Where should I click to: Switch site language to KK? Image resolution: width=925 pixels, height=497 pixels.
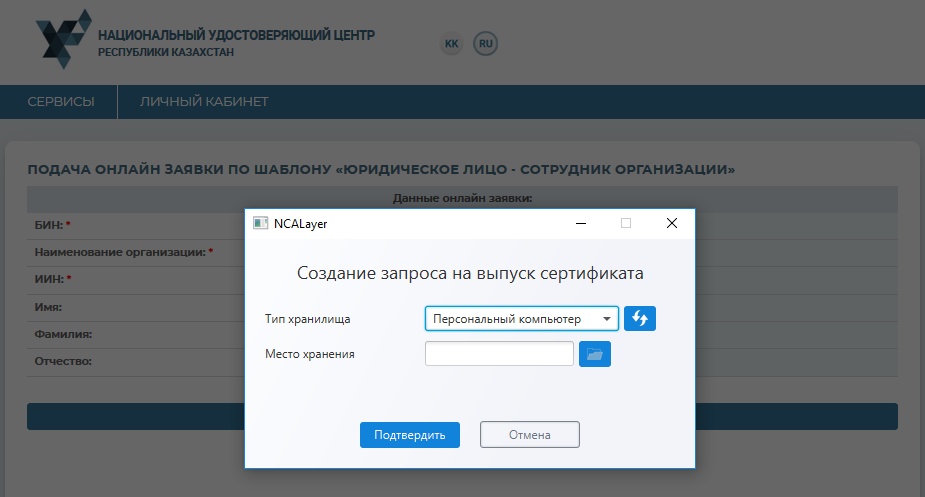pos(451,44)
